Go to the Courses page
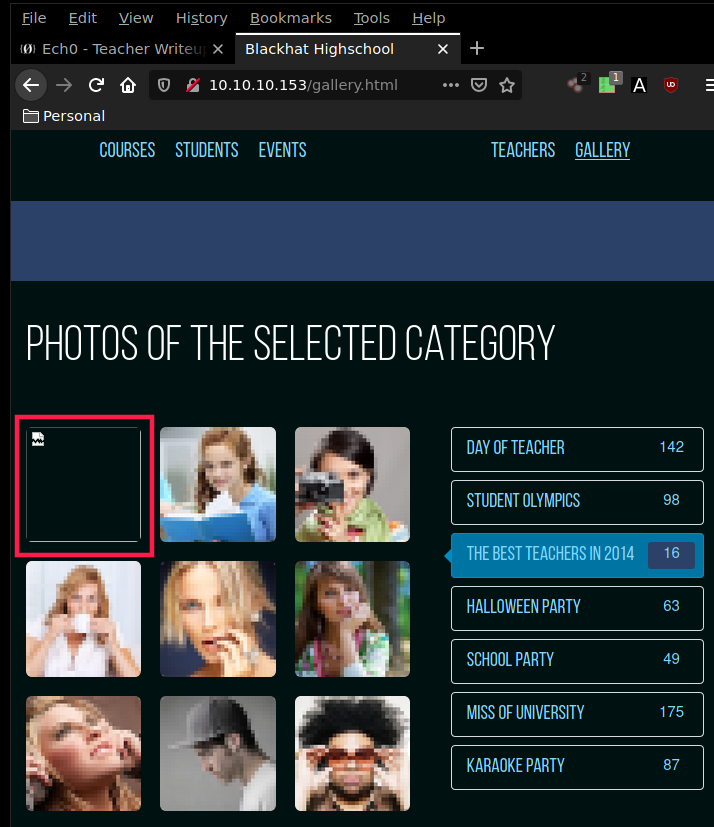This screenshot has width=714, height=827. click(x=127, y=150)
